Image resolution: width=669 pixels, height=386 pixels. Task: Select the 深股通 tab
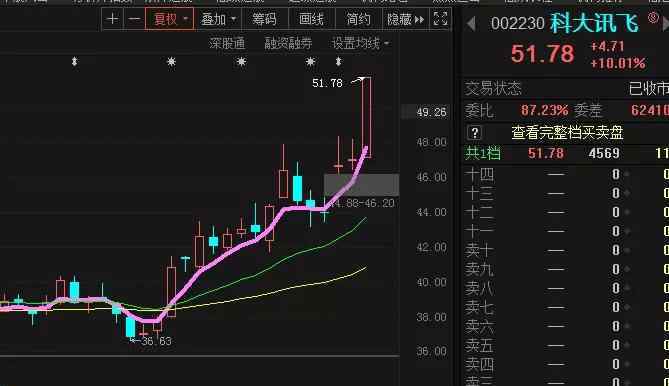[227, 43]
